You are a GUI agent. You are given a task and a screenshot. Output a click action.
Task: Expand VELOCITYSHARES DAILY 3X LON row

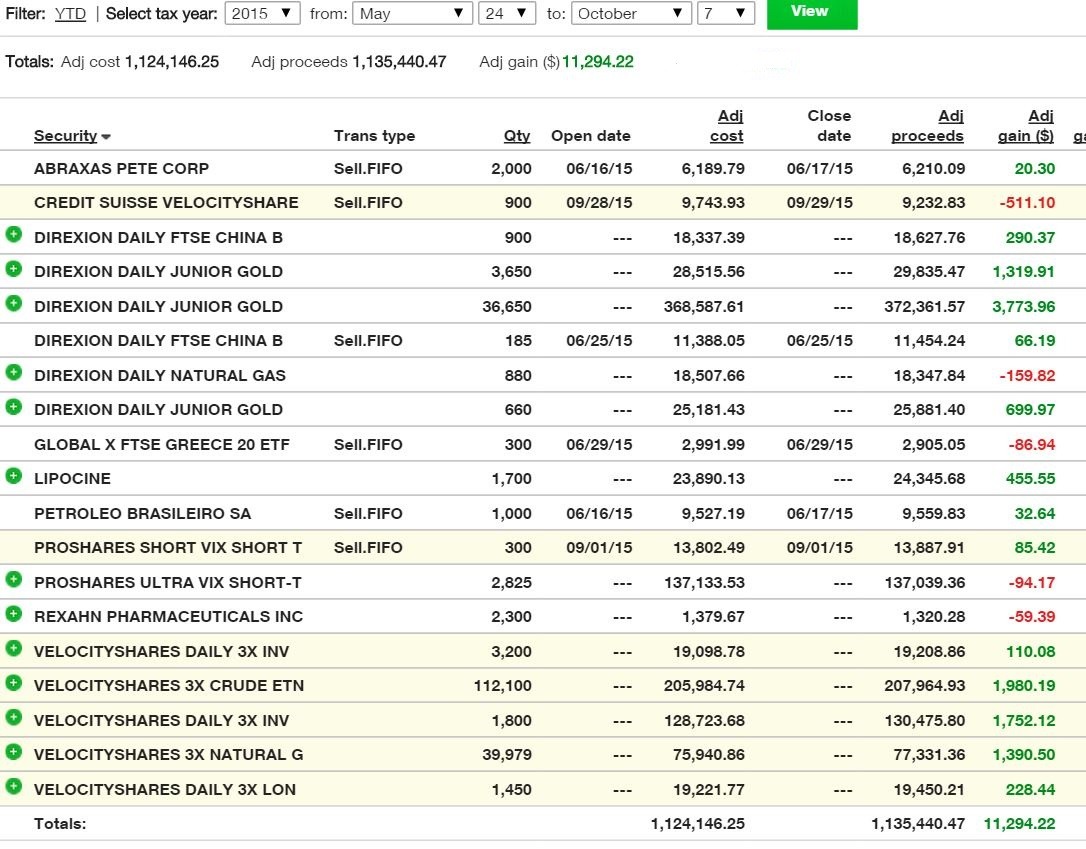[x=13, y=786]
